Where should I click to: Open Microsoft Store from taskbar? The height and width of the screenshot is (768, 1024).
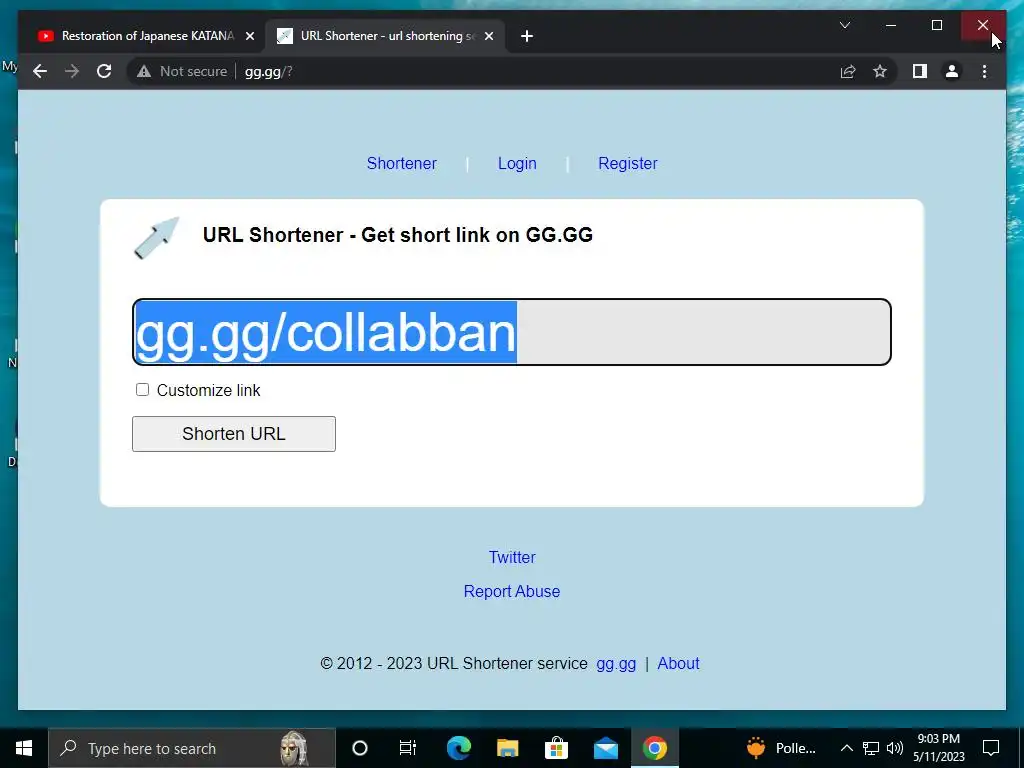pos(556,748)
